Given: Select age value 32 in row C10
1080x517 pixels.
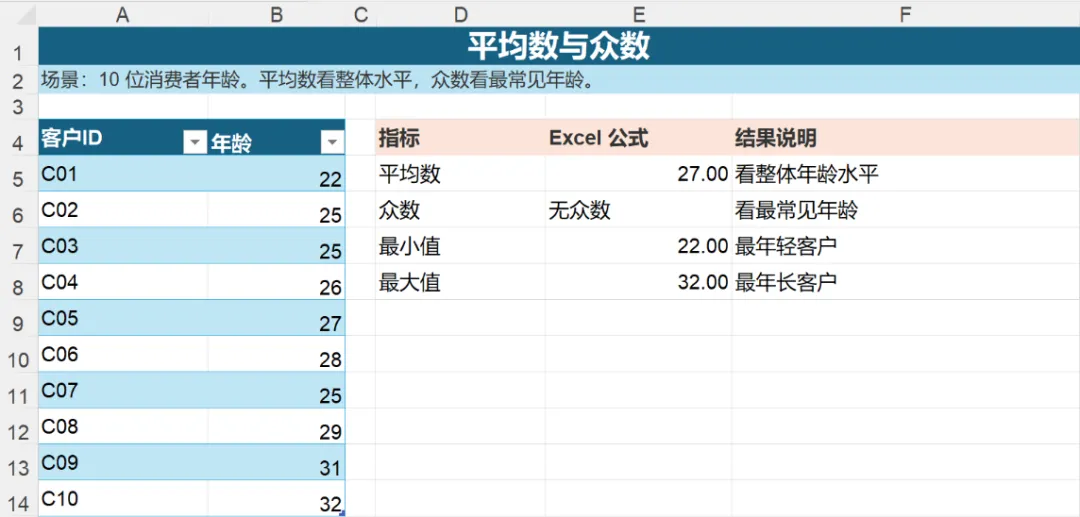Looking at the screenshot, I should [x=276, y=498].
